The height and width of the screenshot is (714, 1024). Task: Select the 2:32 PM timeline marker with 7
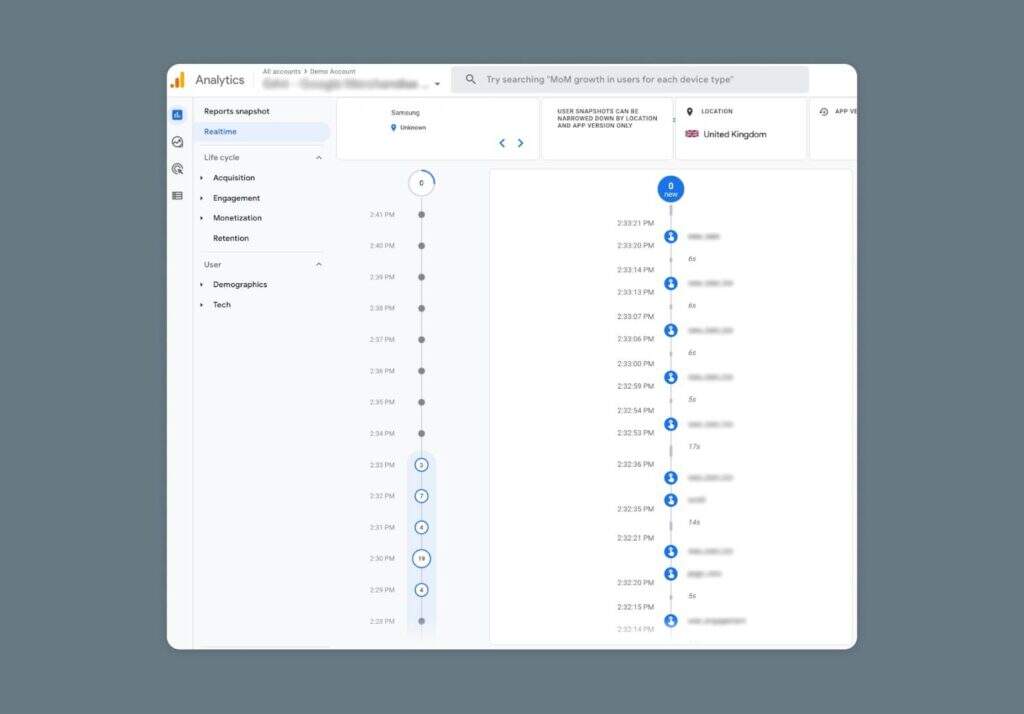point(421,496)
